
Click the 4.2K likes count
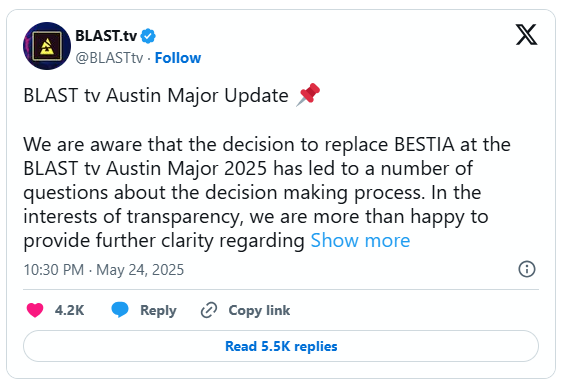point(70,310)
